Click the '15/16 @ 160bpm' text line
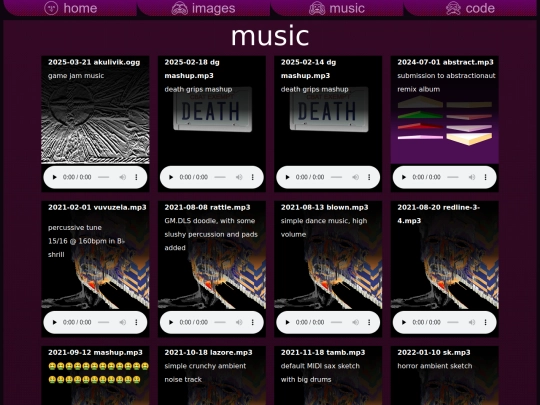540x405 pixels. coord(86,241)
